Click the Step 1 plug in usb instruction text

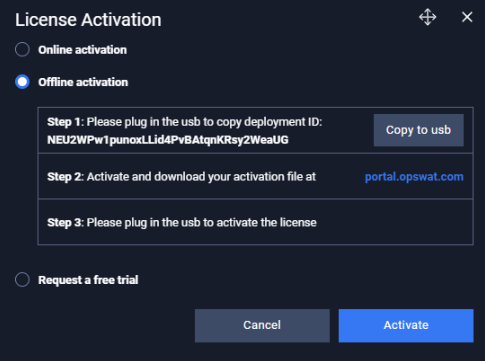pos(204,122)
